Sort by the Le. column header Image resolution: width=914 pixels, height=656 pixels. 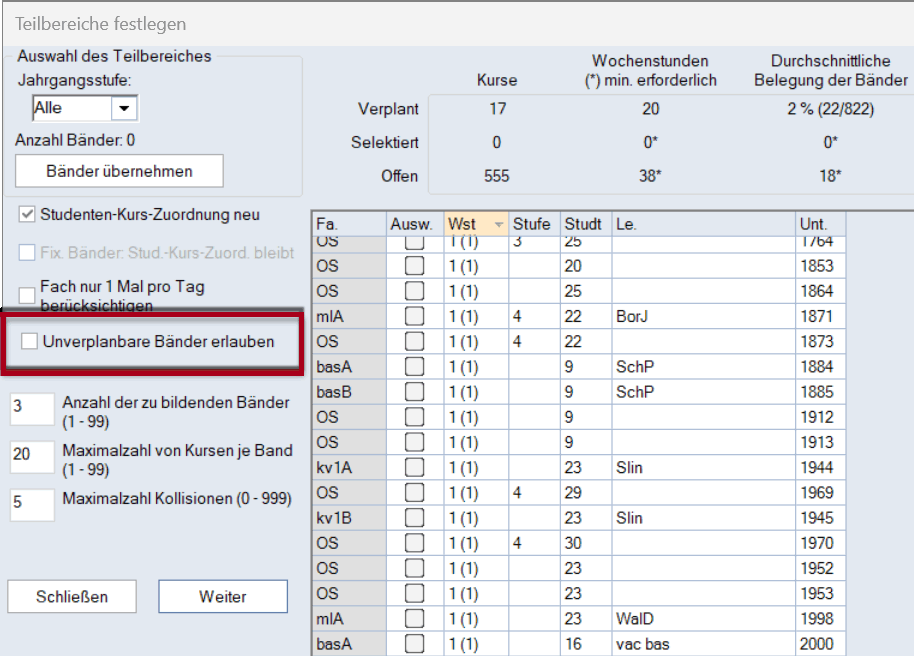704,224
